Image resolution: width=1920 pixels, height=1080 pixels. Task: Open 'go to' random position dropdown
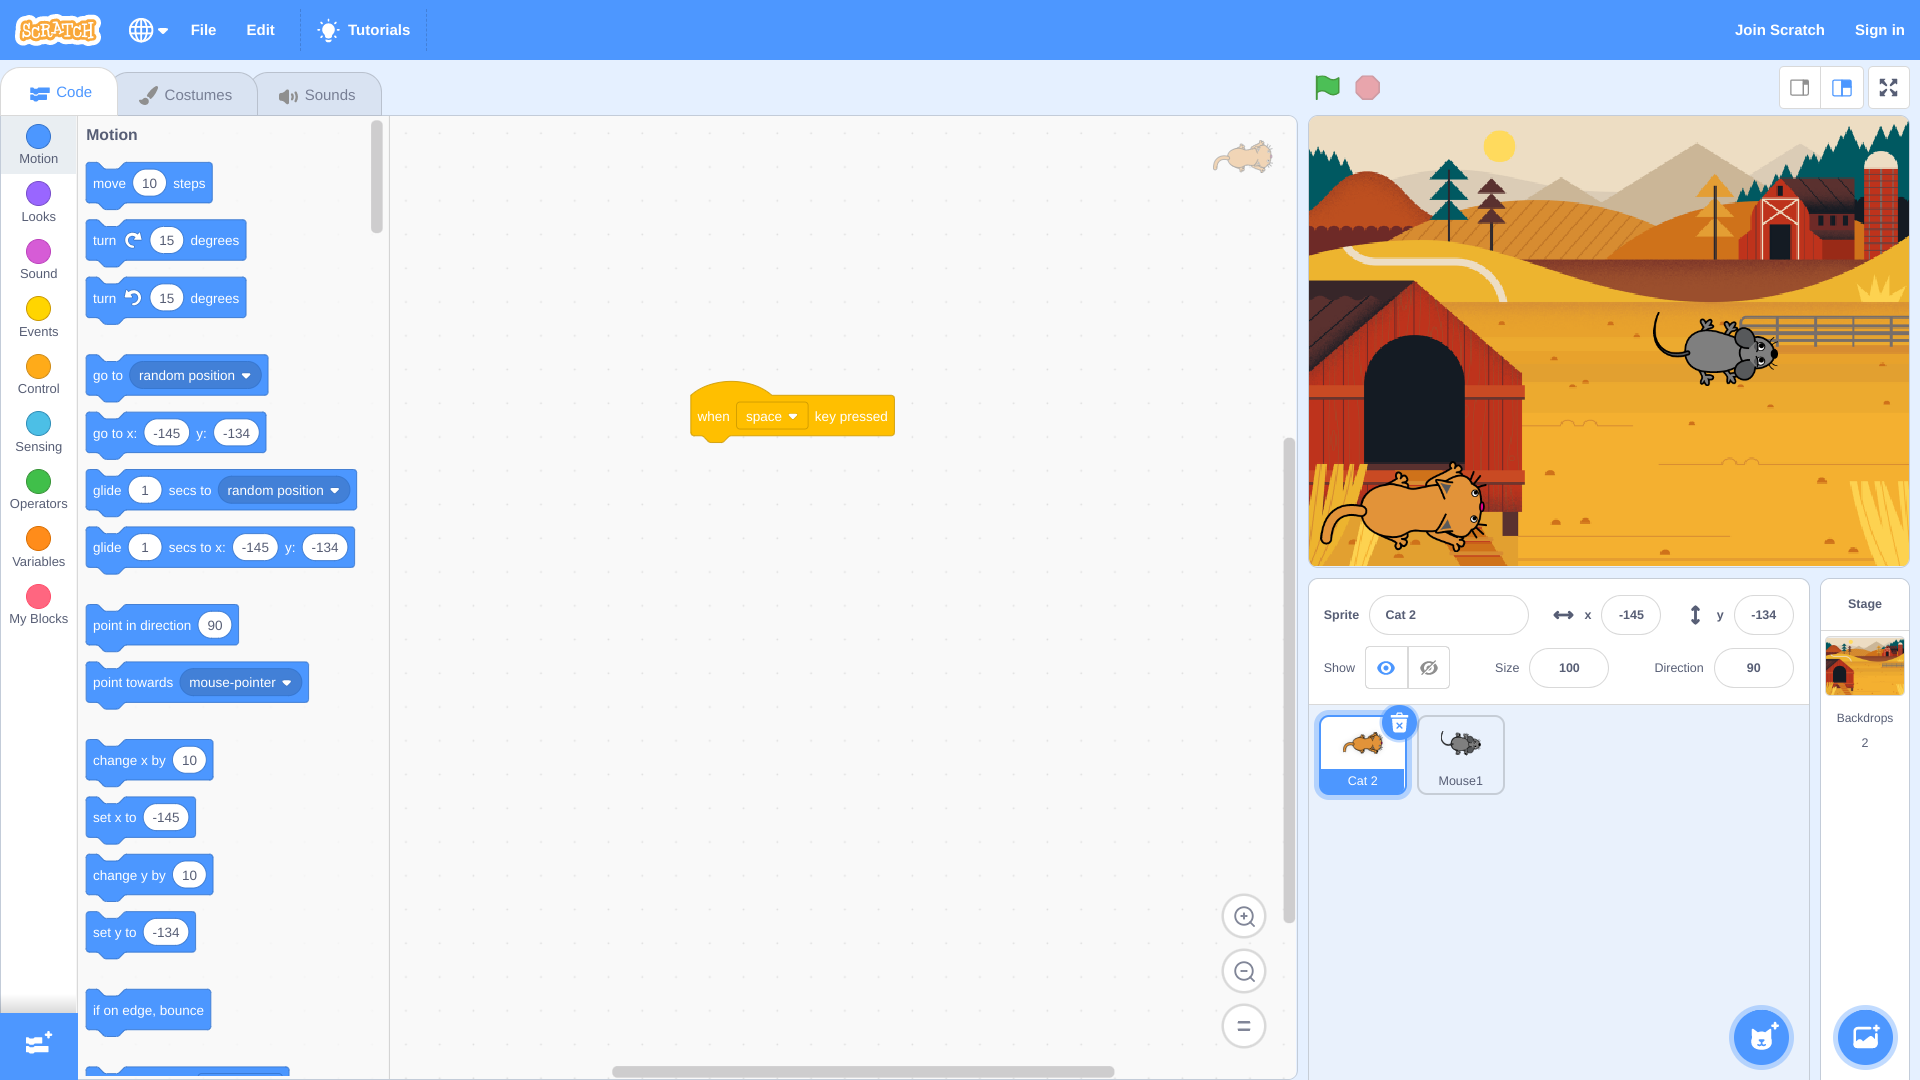point(195,376)
